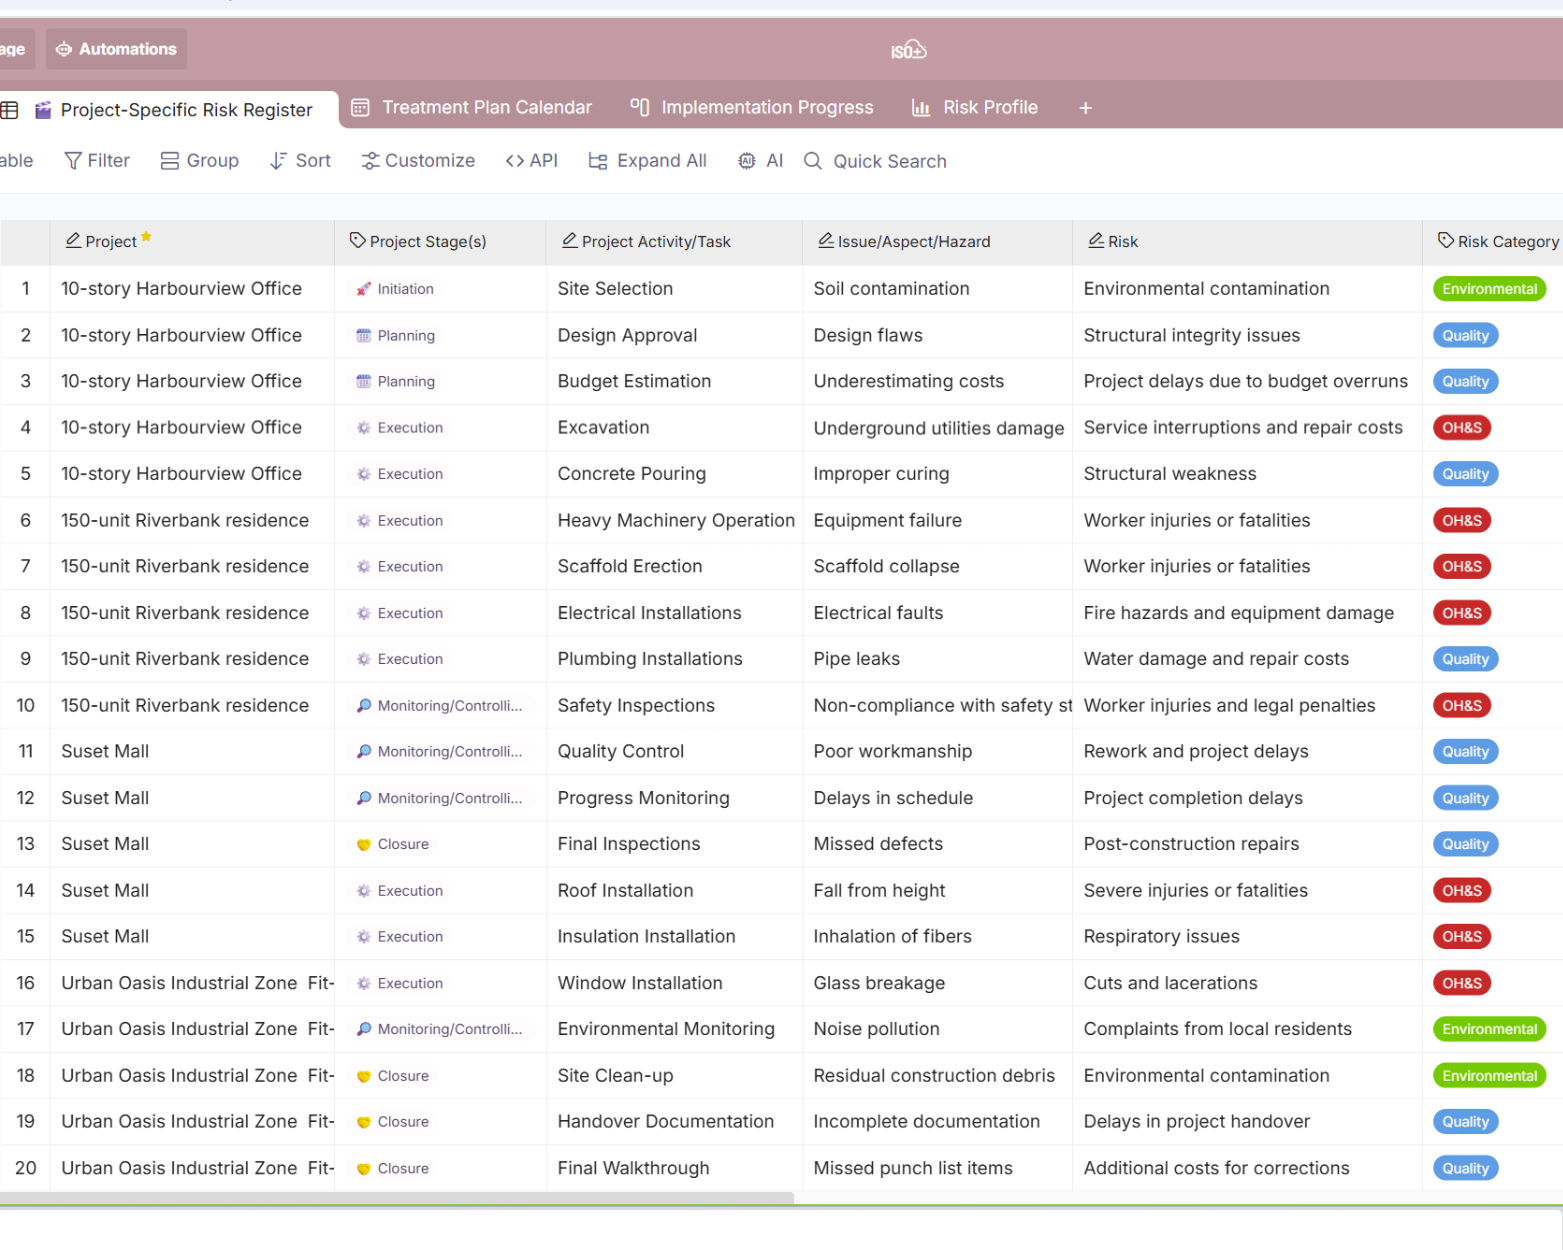Open the Customize settings
Viewport: 1563px width, 1250px height.
pyautogui.click(x=418, y=161)
